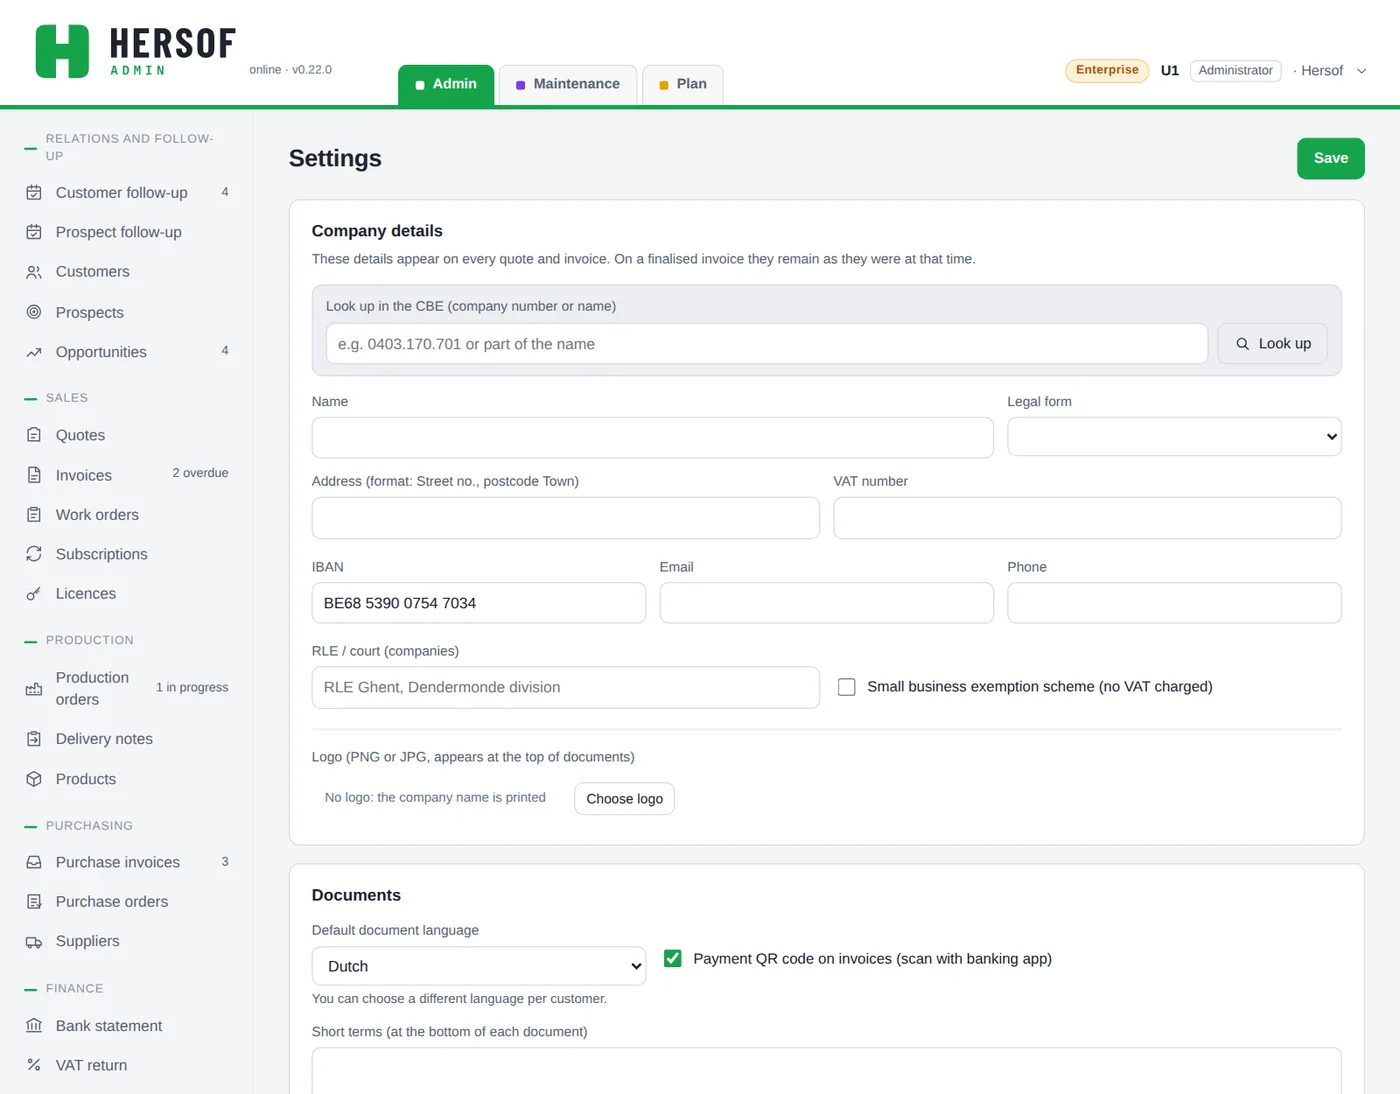Click the Production orders factory icon
Image resolution: width=1400 pixels, height=1094 pixels.
point(34,689)
